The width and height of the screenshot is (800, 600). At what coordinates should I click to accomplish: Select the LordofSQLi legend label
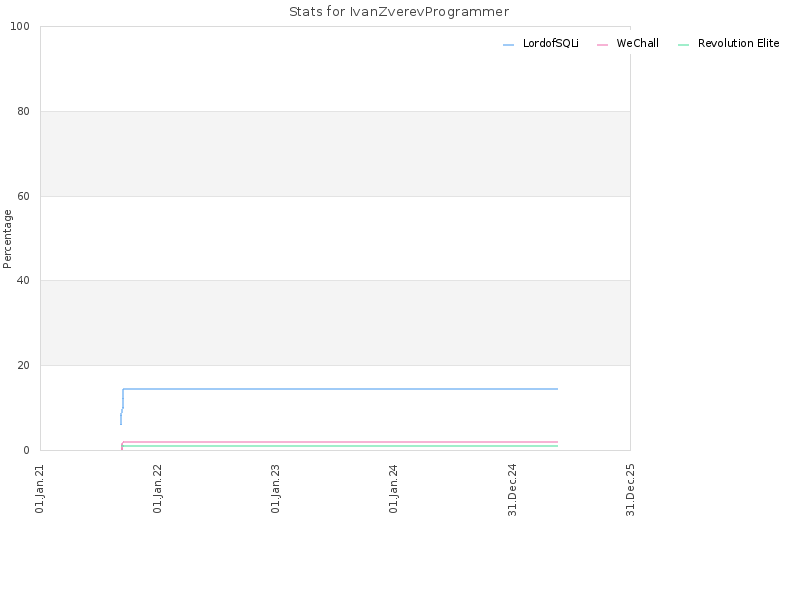click(x=551, y=43)
